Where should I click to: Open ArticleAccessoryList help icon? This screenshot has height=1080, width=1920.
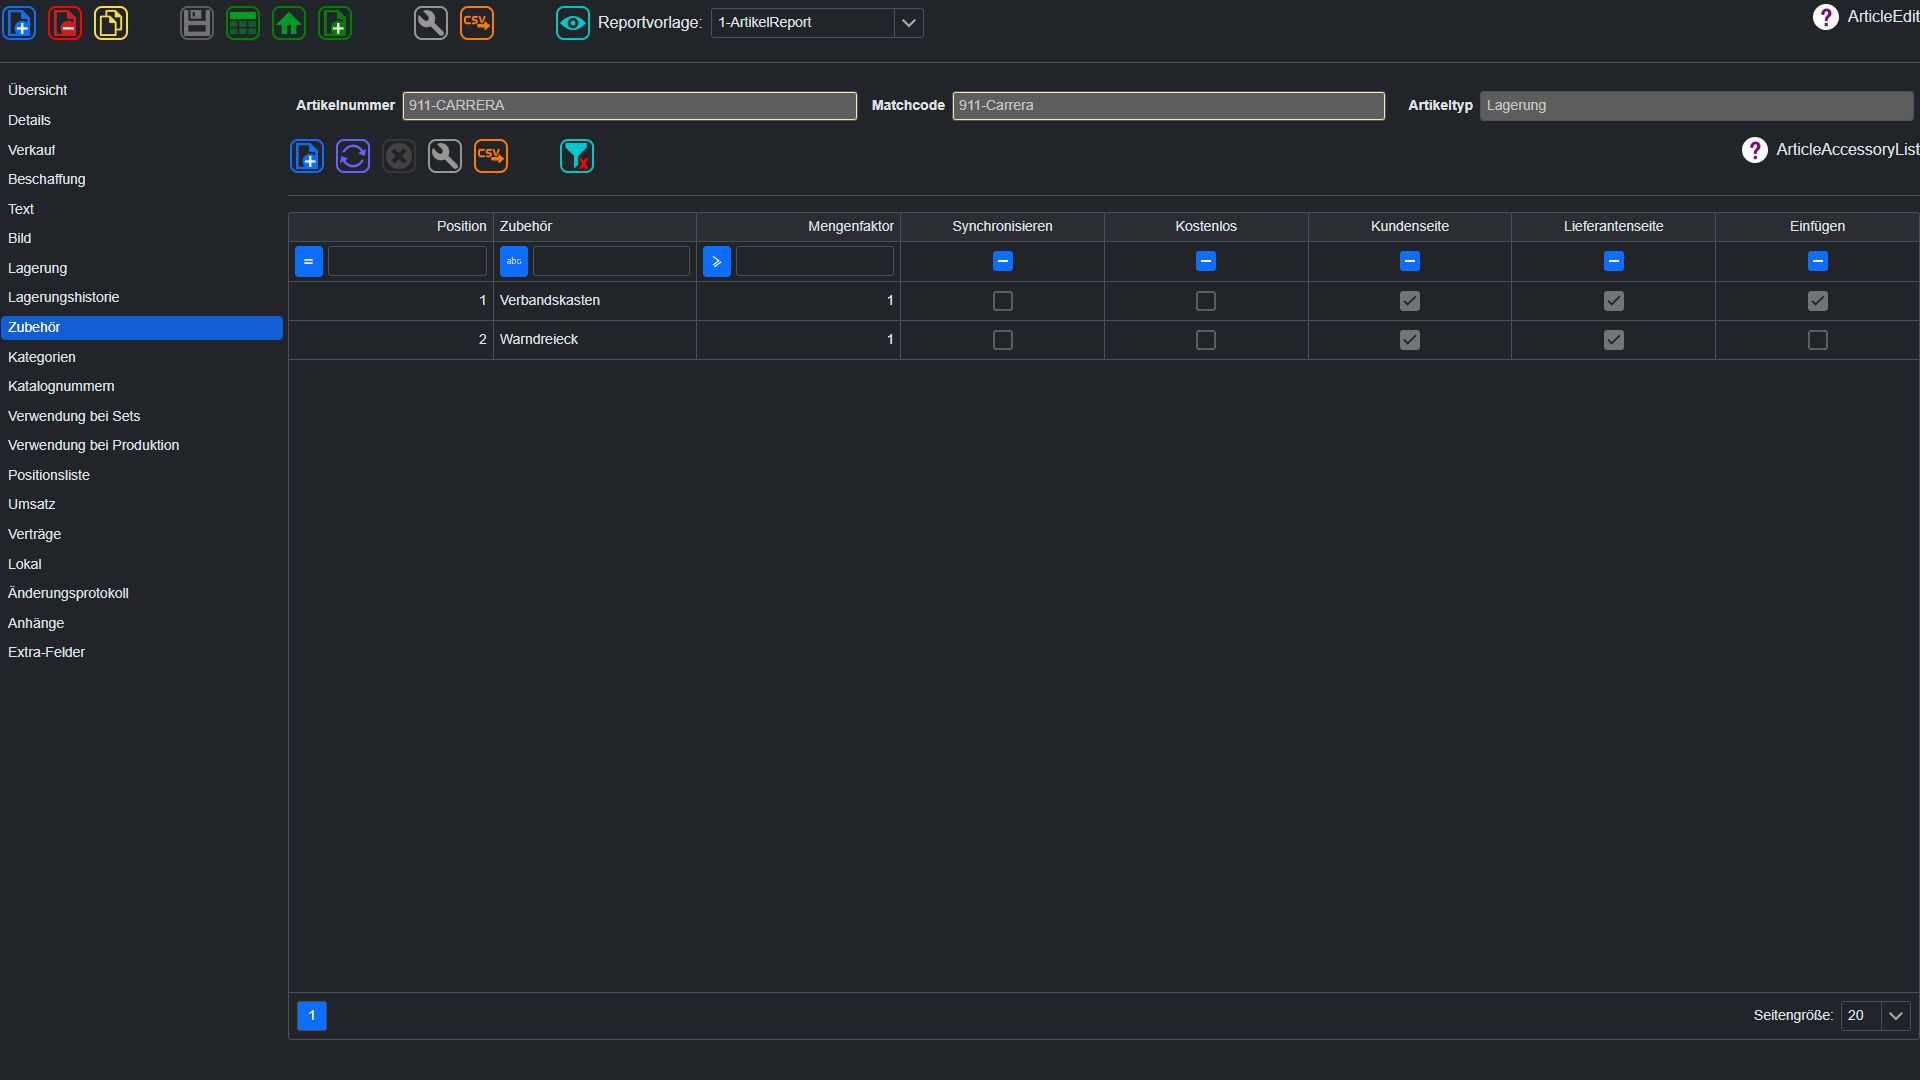pyautogui.click(x=1754, y=150)
